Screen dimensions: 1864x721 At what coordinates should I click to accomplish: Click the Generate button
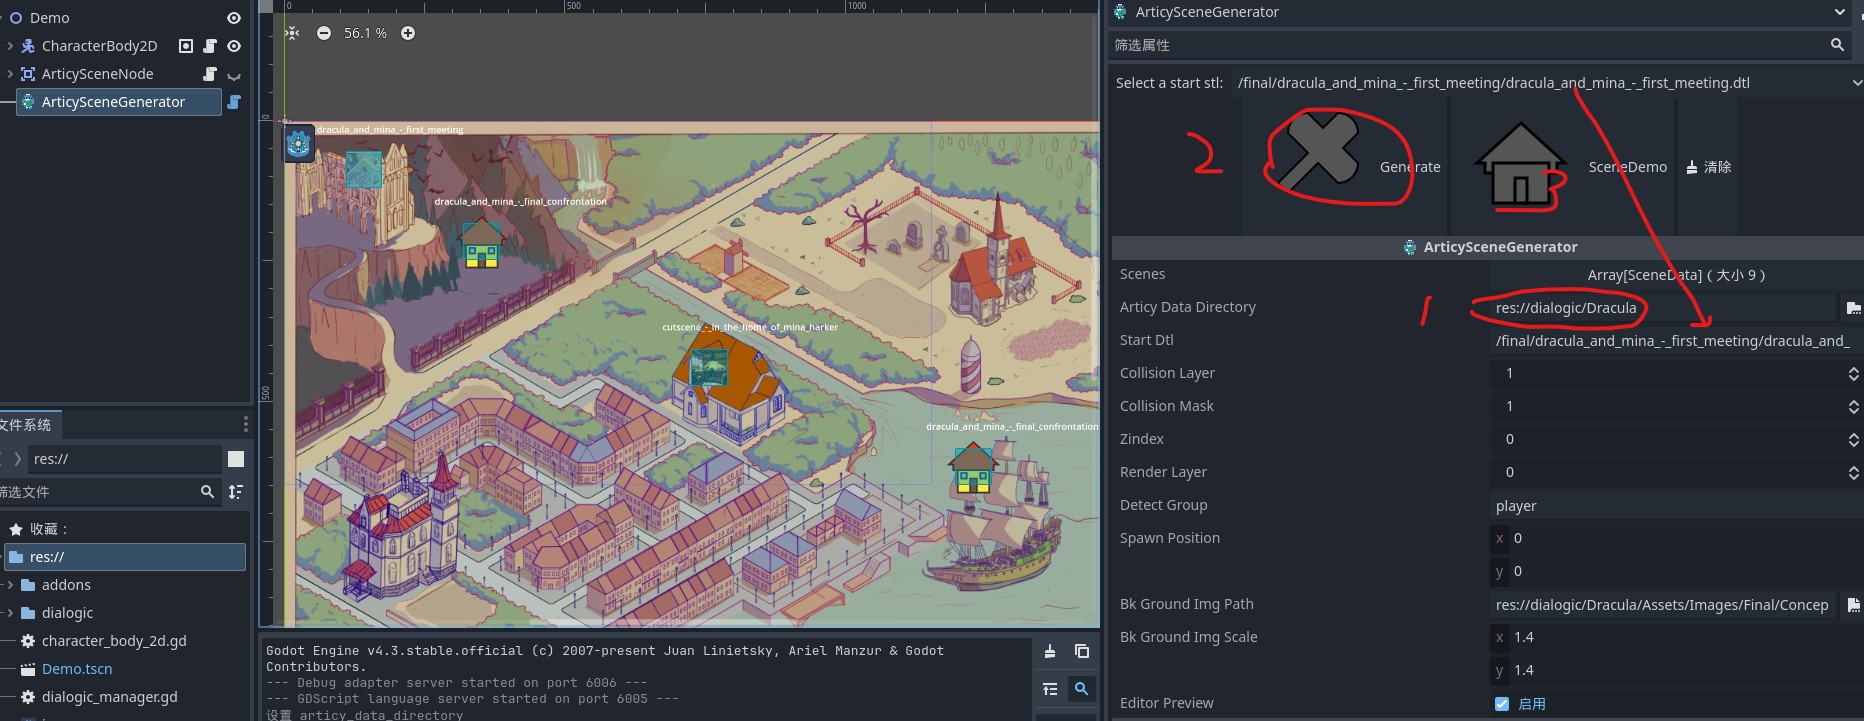point(1346,167)
